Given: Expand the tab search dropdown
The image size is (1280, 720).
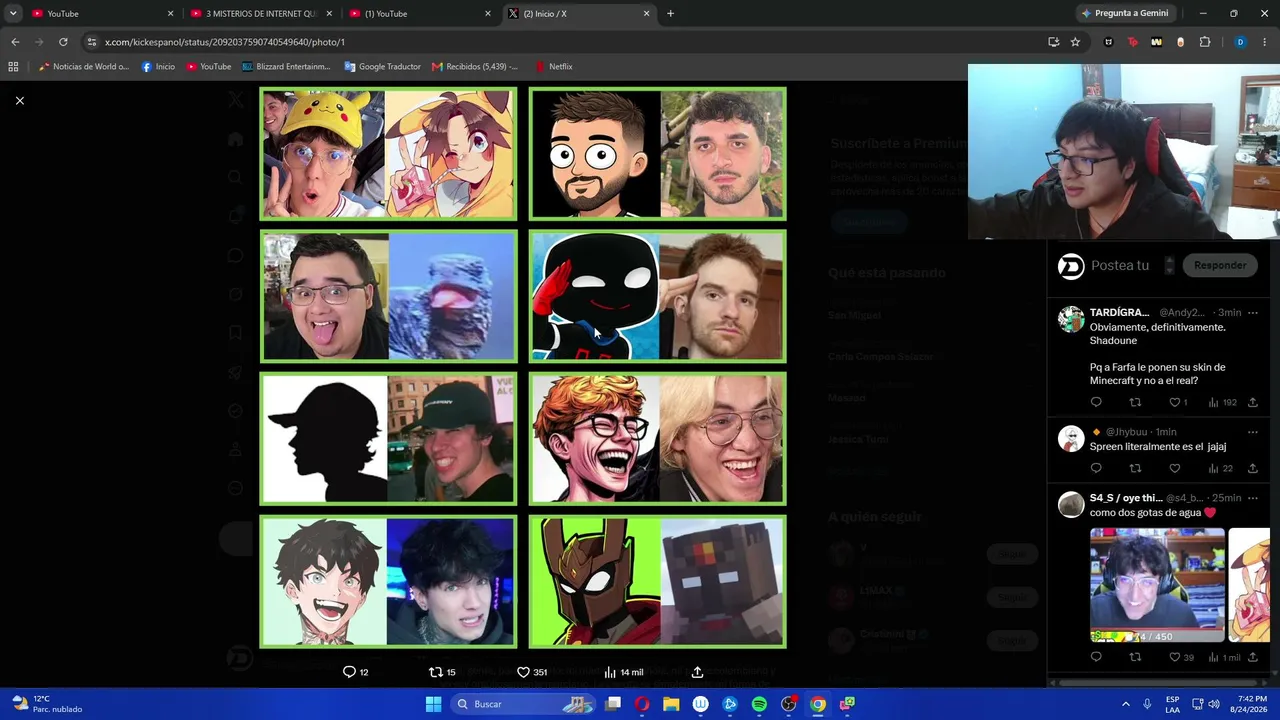Looking at the screenshot, I should pos(12,14).
